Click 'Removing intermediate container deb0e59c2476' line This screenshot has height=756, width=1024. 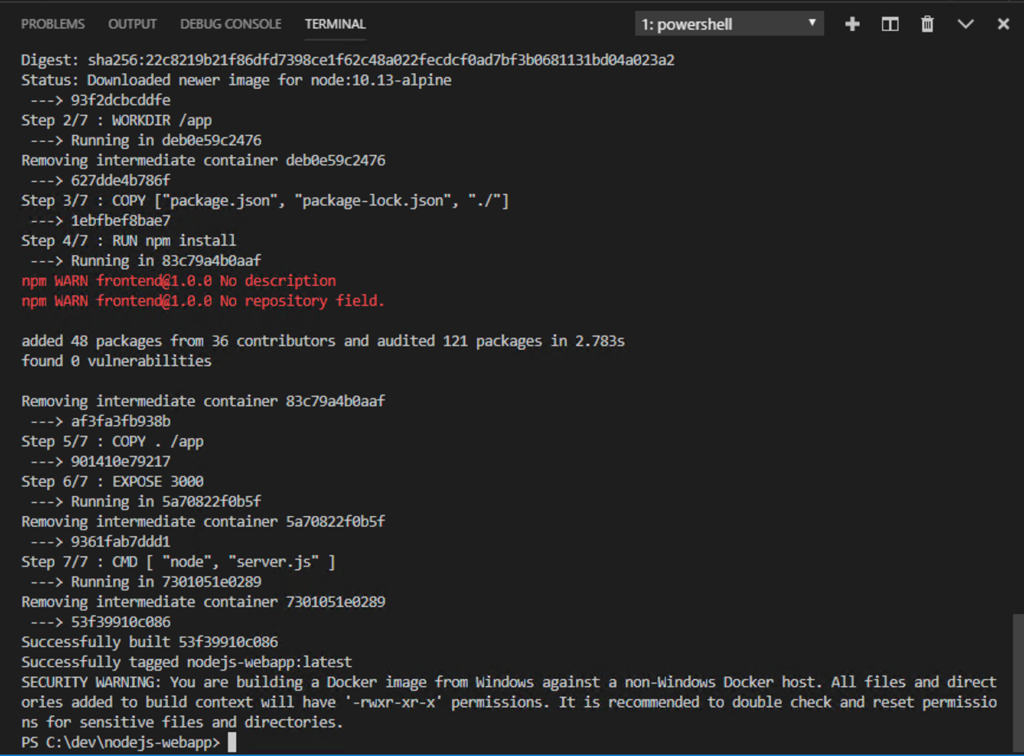(203, 160)
